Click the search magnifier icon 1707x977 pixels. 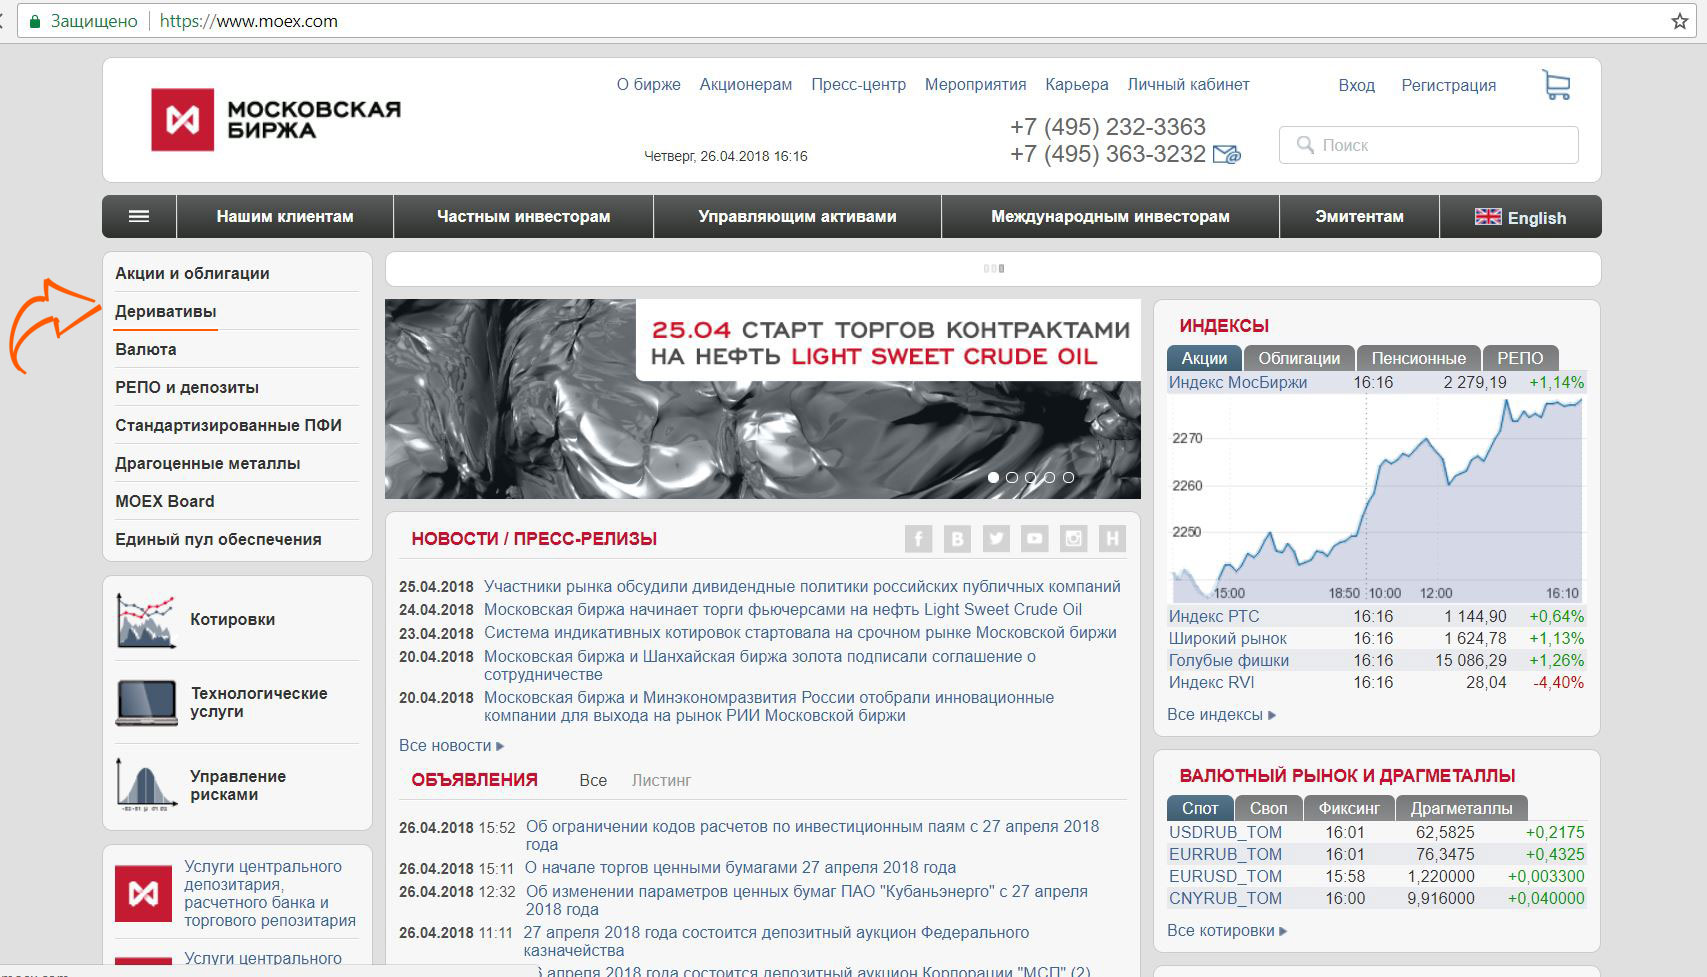click(x=1305, y=145)
